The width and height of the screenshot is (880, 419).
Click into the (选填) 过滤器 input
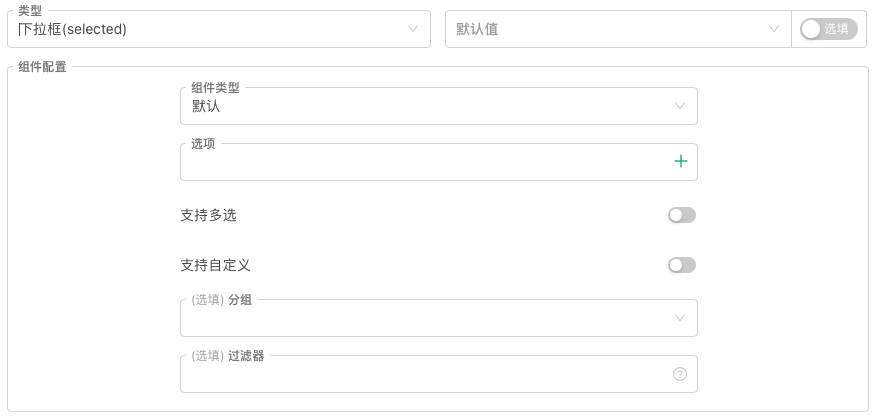pyautogui.click(x=420, y=375)
